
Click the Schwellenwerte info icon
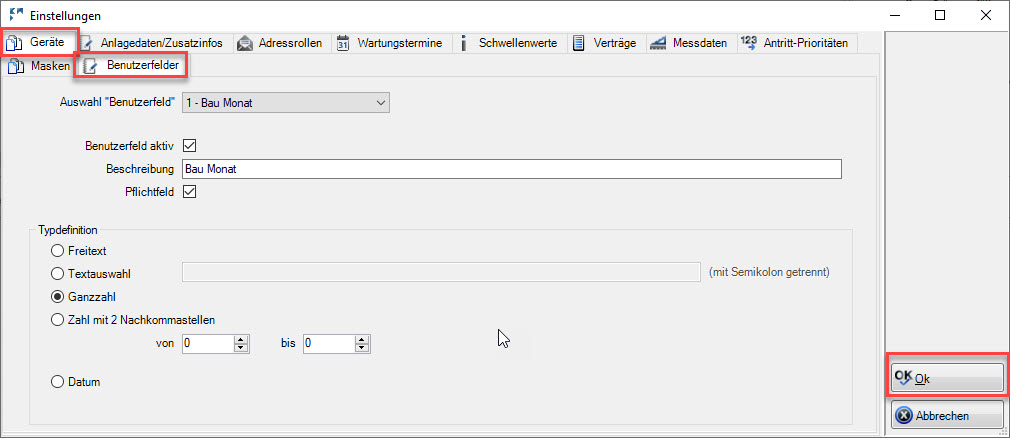pos(464,44)
